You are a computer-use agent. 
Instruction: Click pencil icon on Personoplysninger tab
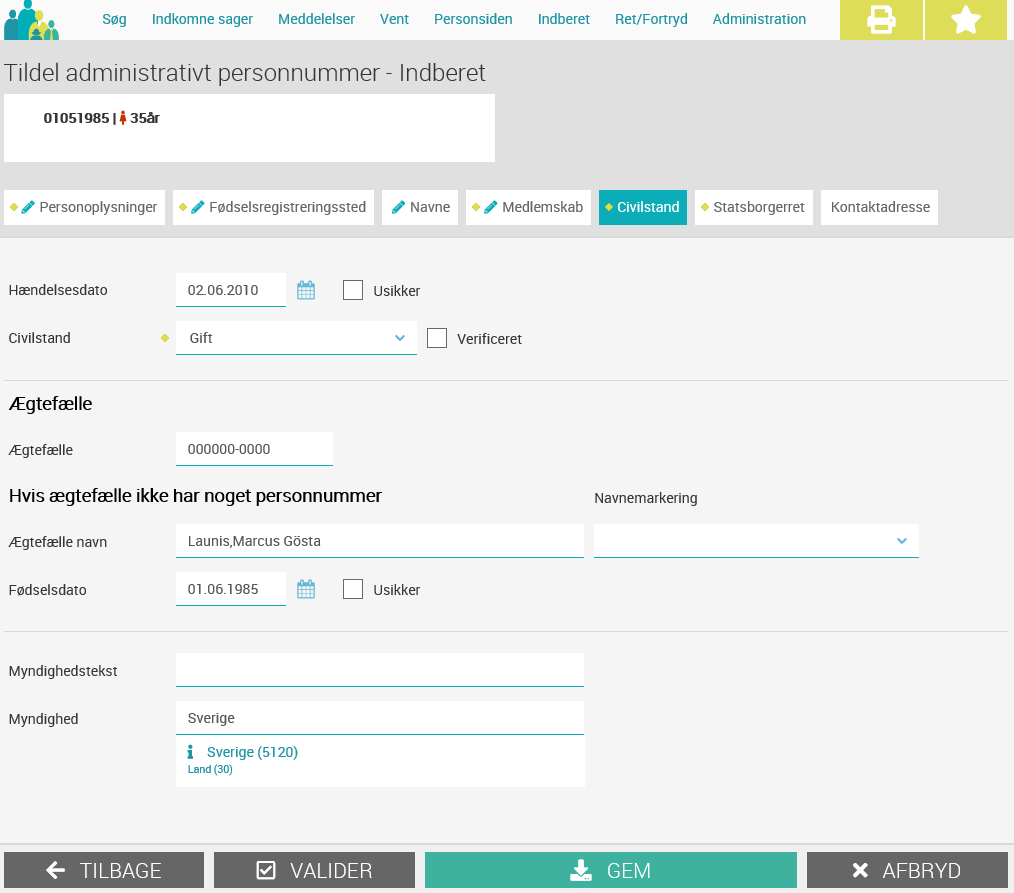click(28, 207)
